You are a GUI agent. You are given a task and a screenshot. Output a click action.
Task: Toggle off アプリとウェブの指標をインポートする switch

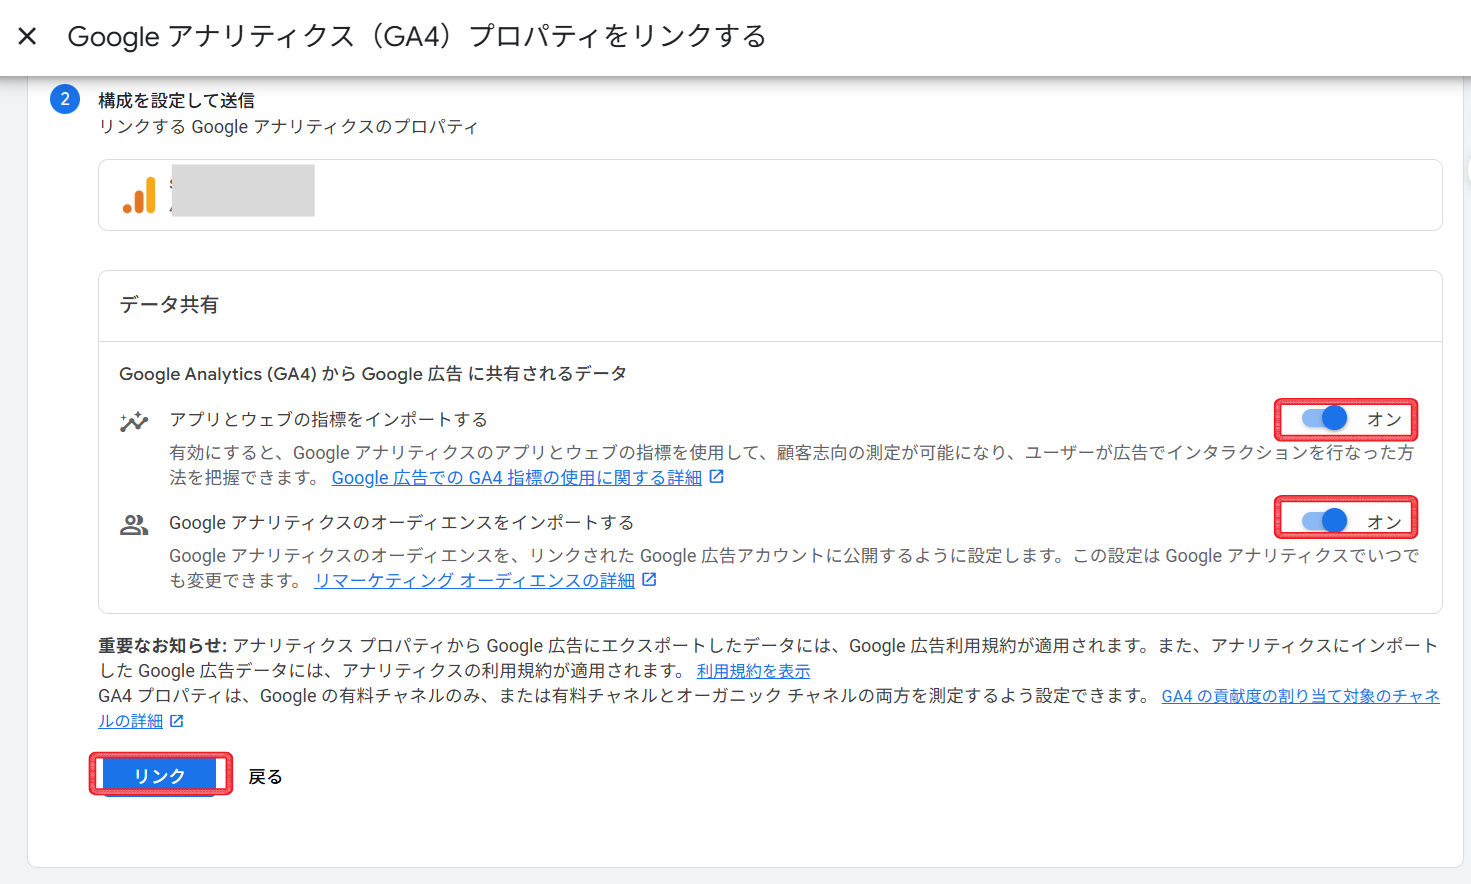point(1325,418)
